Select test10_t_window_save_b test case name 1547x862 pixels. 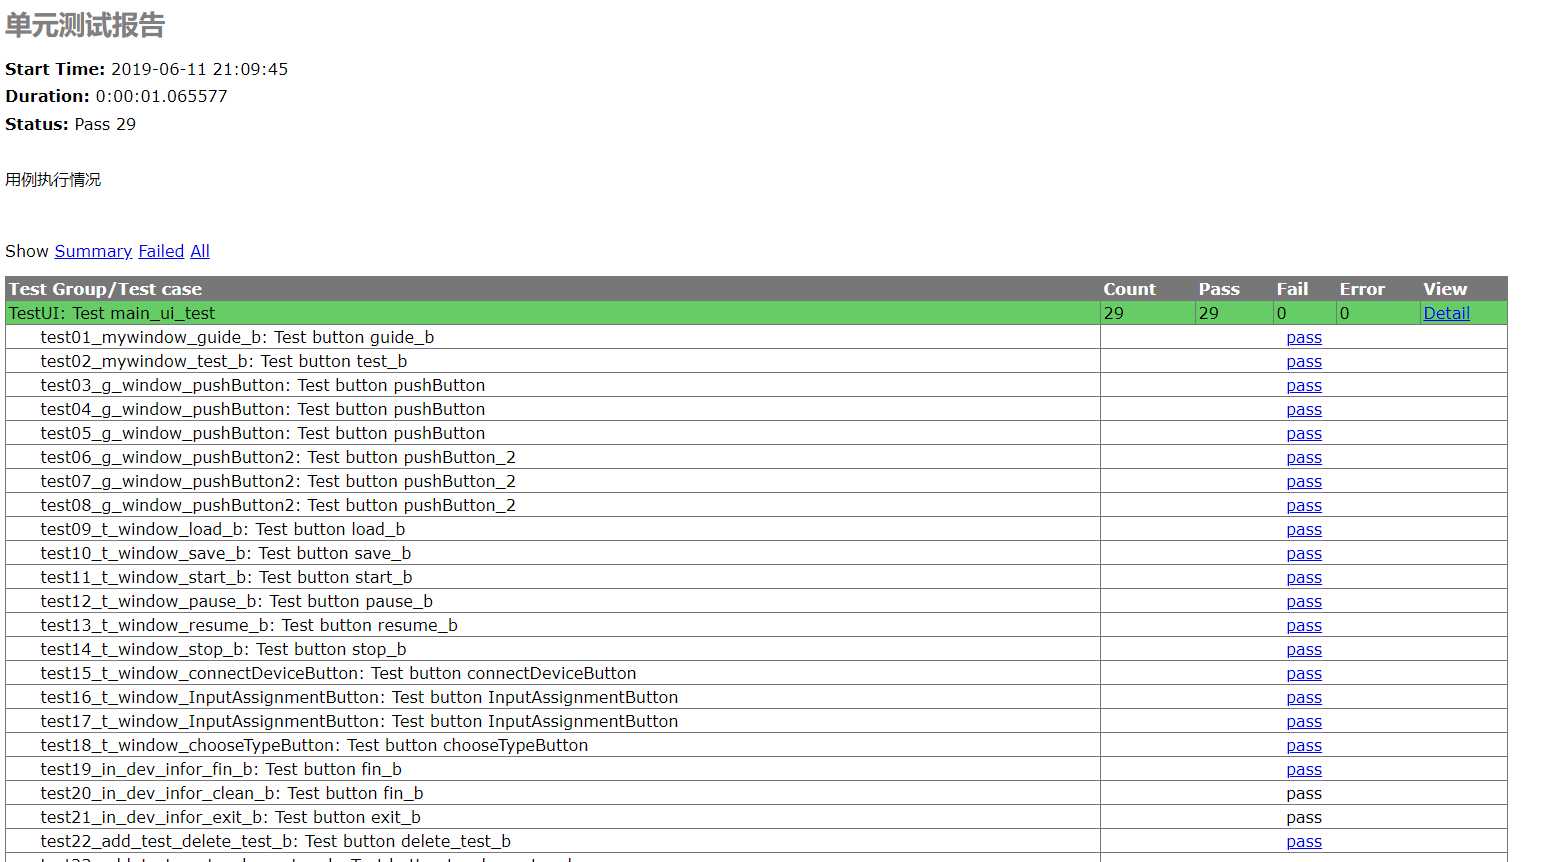pos(226,553)
